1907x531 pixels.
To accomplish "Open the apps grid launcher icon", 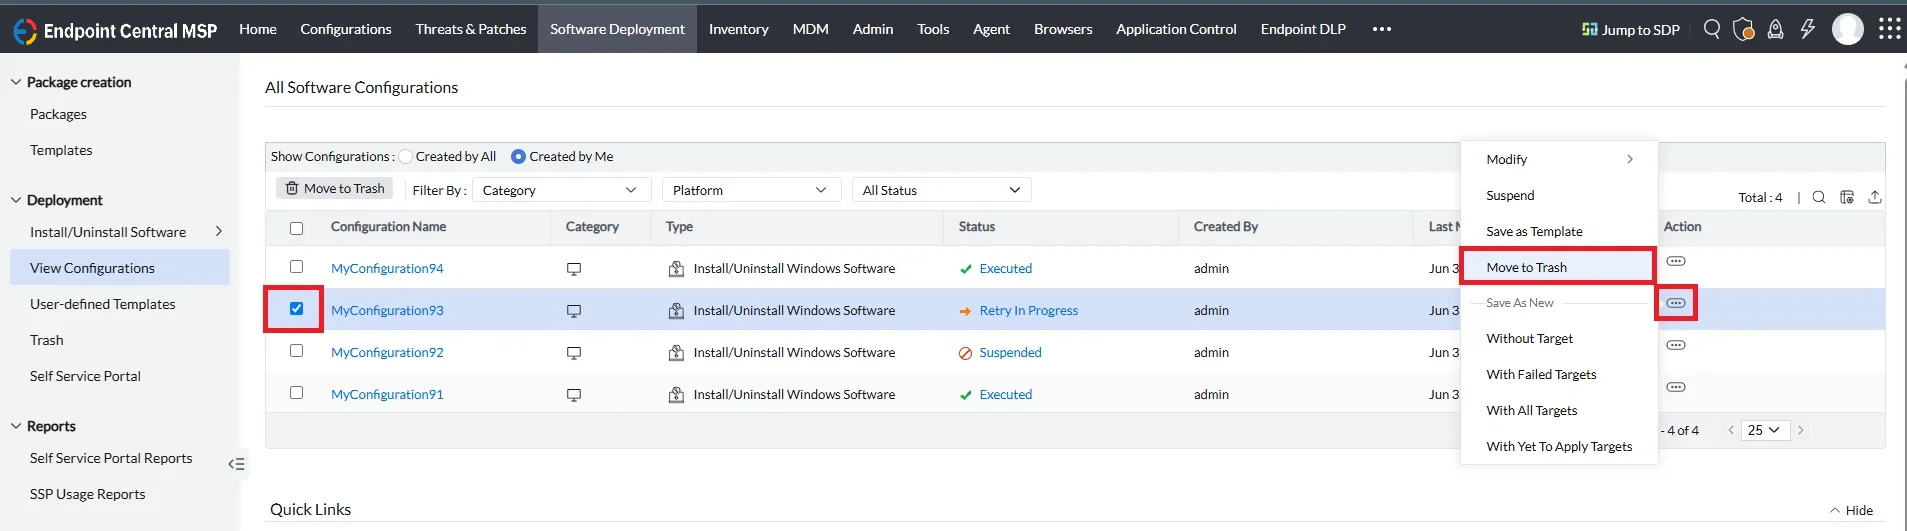I will pyautogui.click(x=1889, y=29).
